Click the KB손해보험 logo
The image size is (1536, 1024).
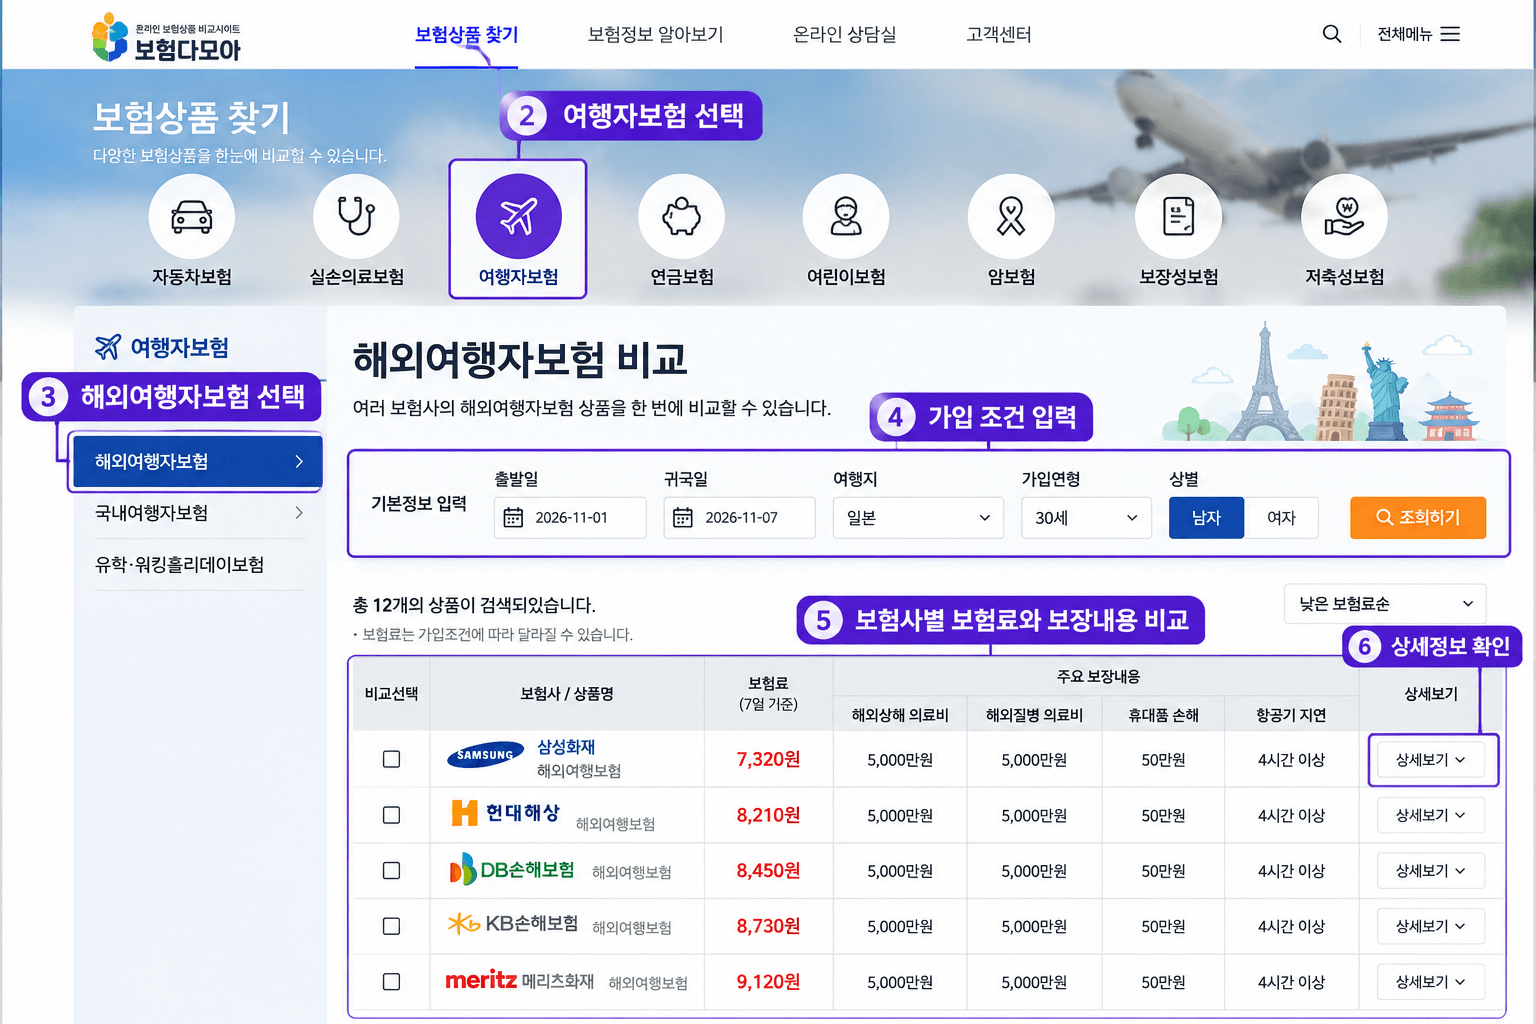(513, 924)
